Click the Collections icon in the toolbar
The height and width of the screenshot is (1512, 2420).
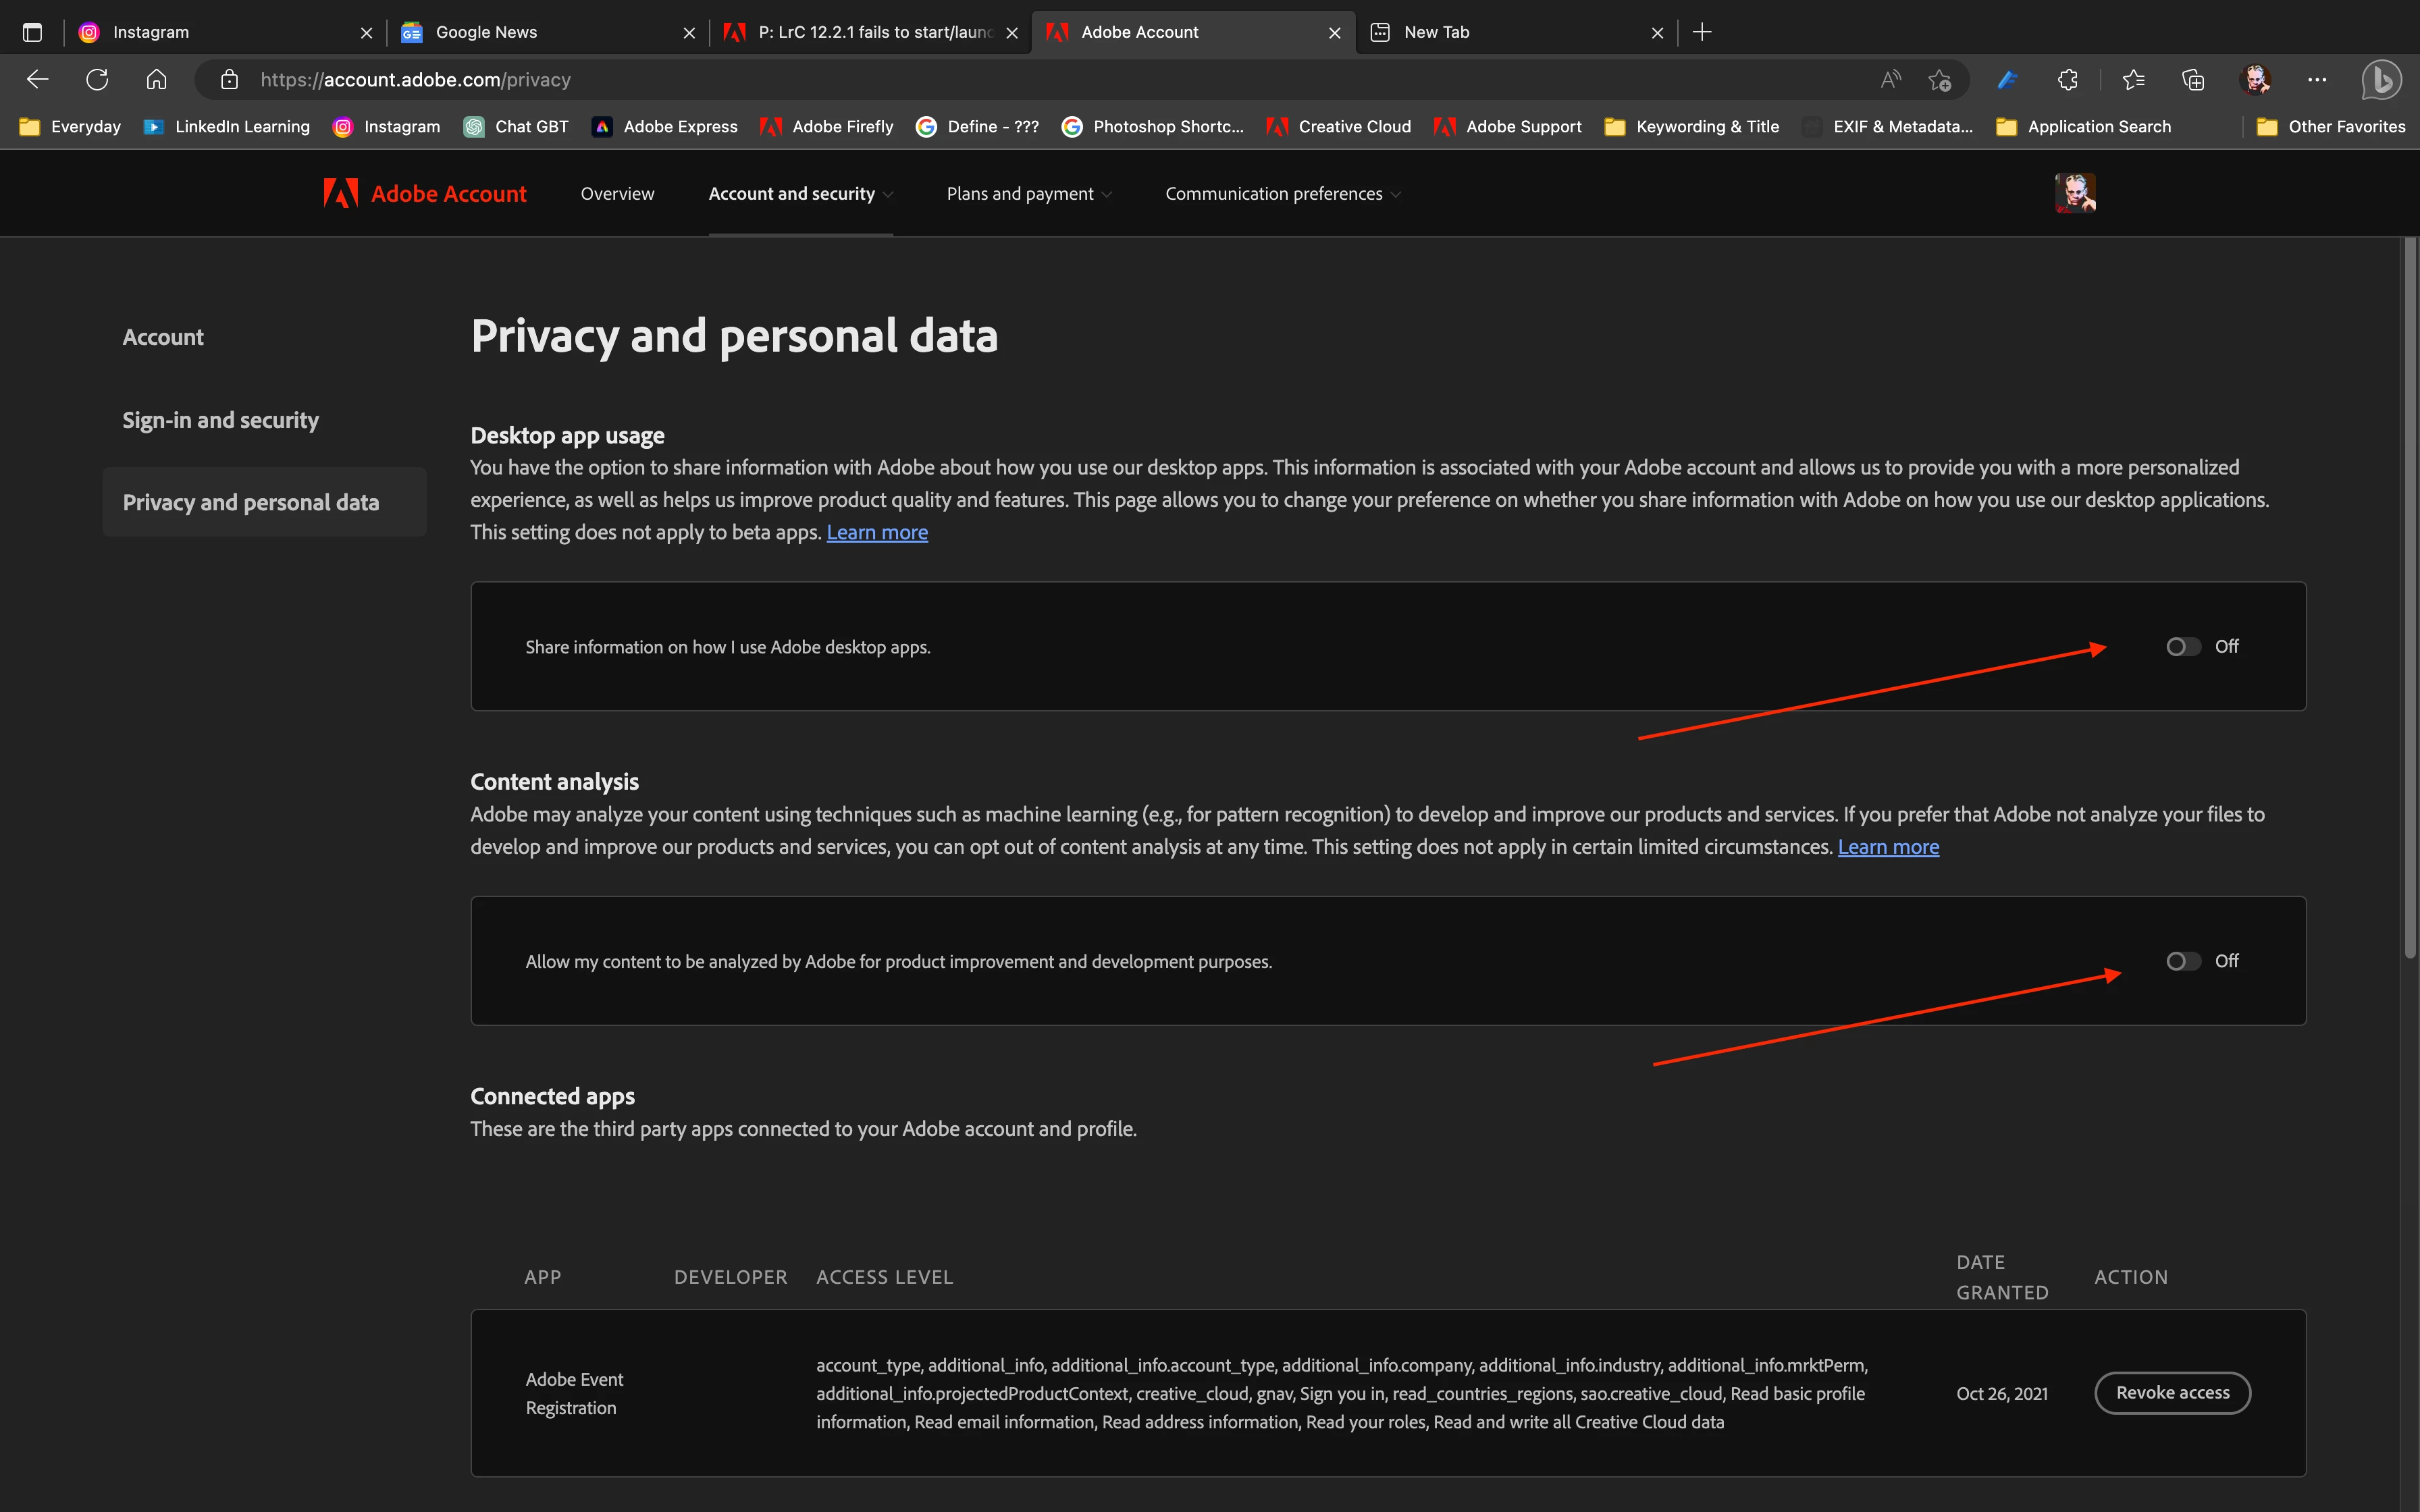pos(2193,80)
